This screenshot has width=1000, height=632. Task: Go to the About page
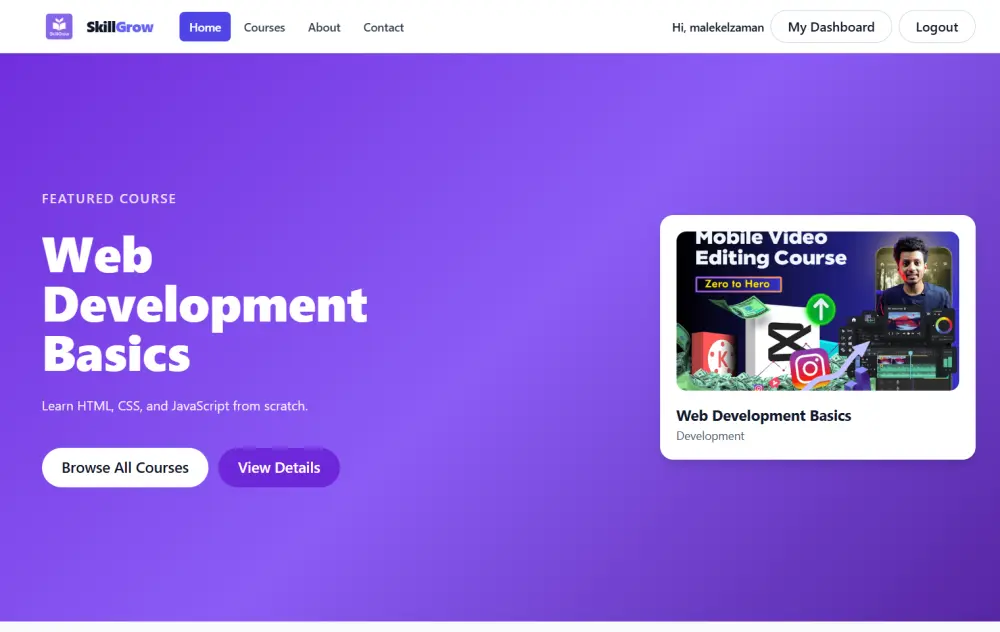click(323, 27)
